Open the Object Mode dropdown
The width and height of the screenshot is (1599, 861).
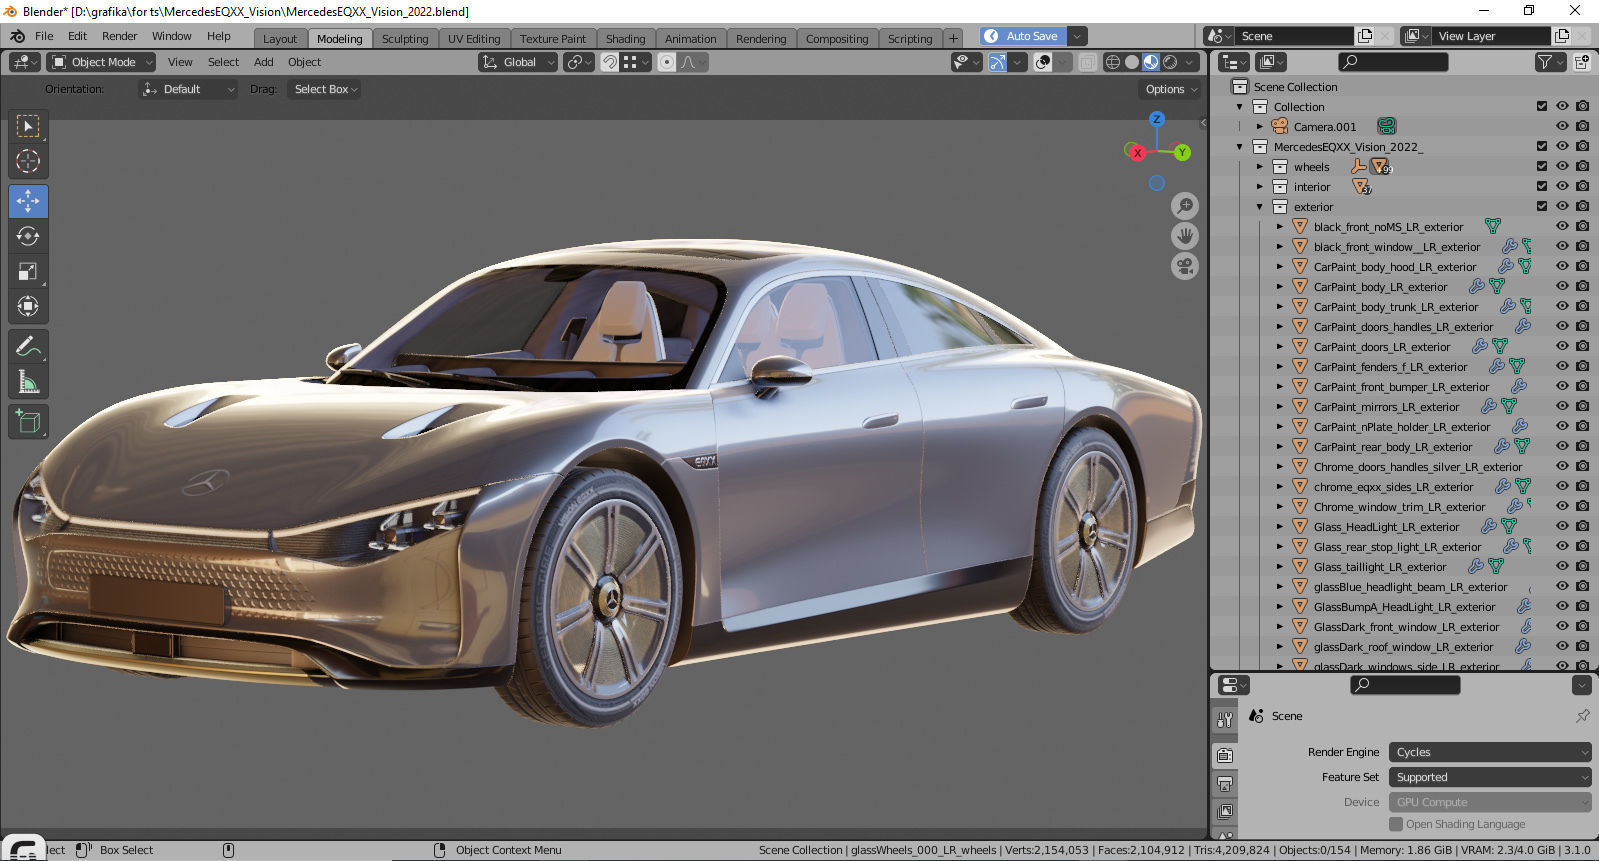[102, 62]
